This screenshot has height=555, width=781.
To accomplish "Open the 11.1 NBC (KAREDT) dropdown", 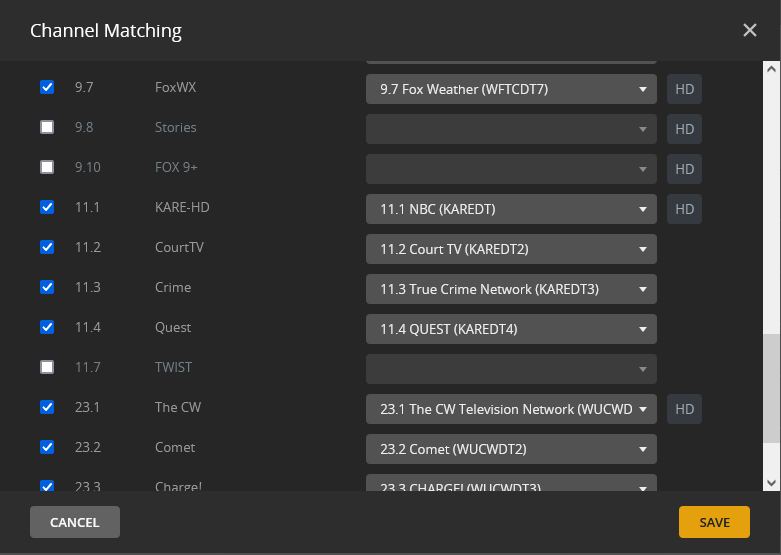I will coord(511,209).
